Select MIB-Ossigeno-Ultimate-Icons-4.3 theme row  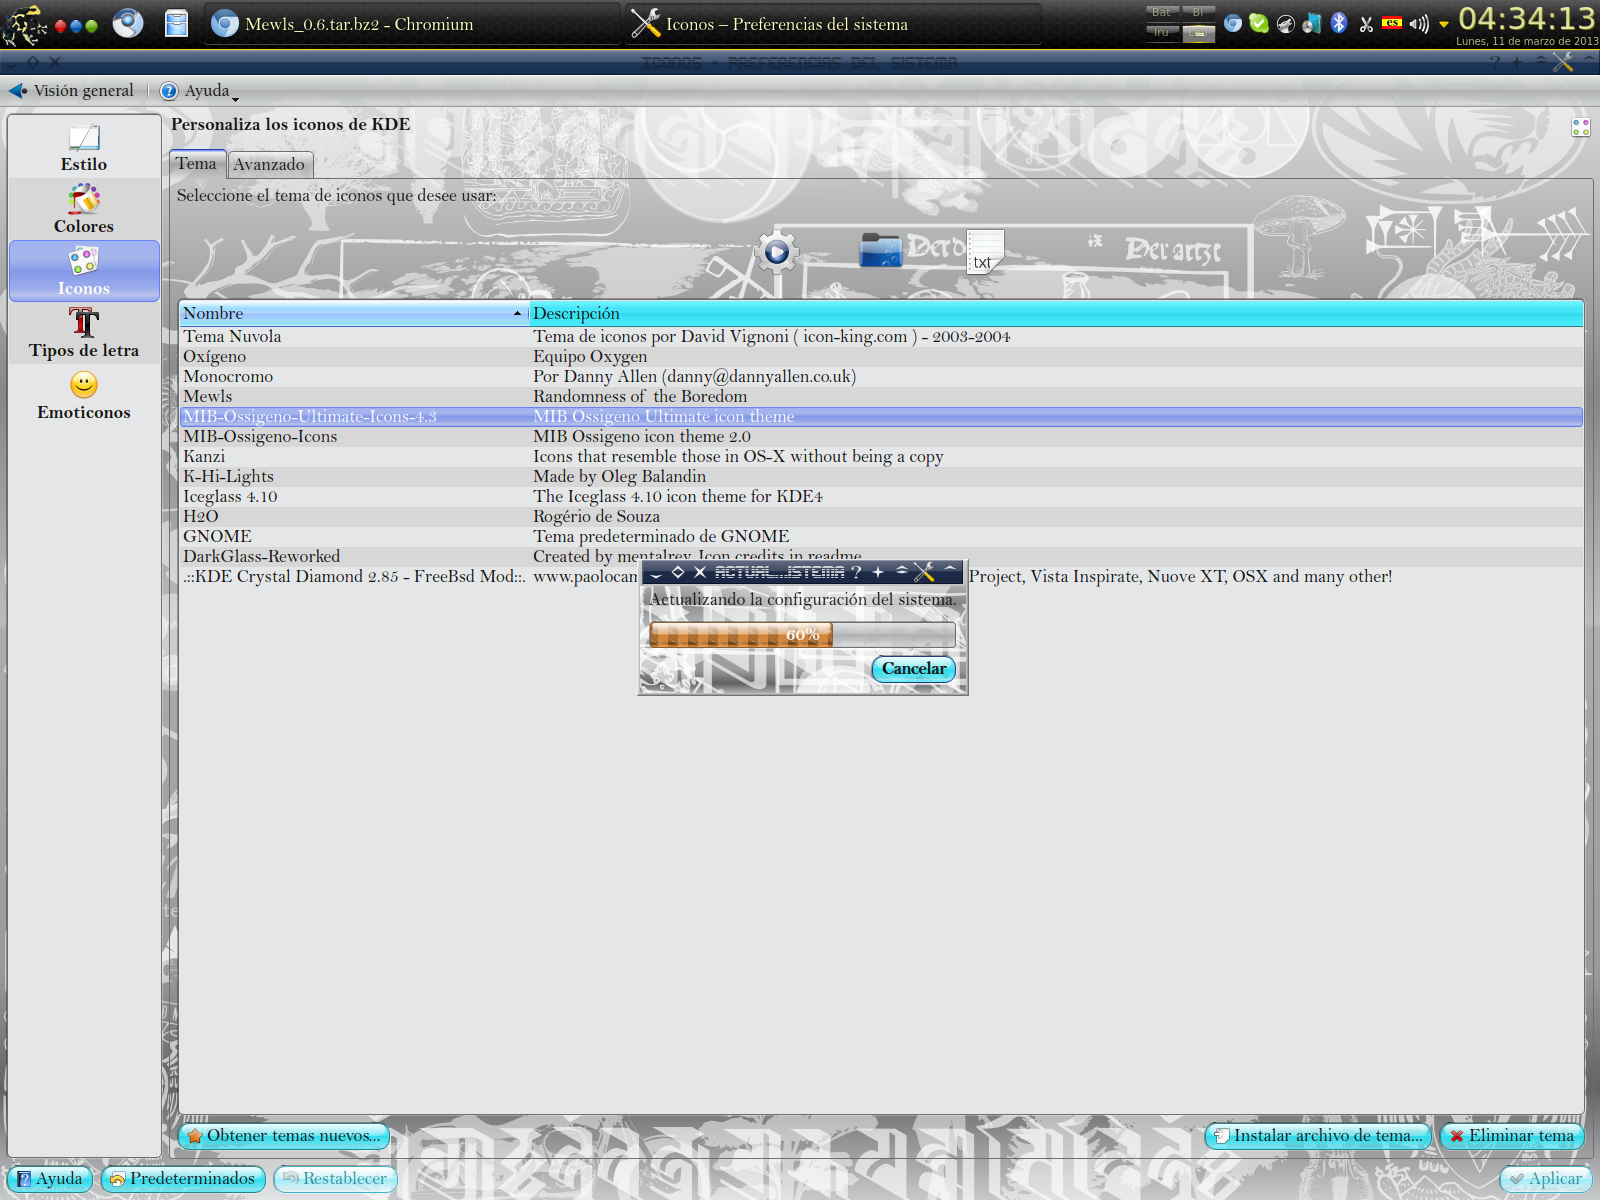tap(881, 417)
